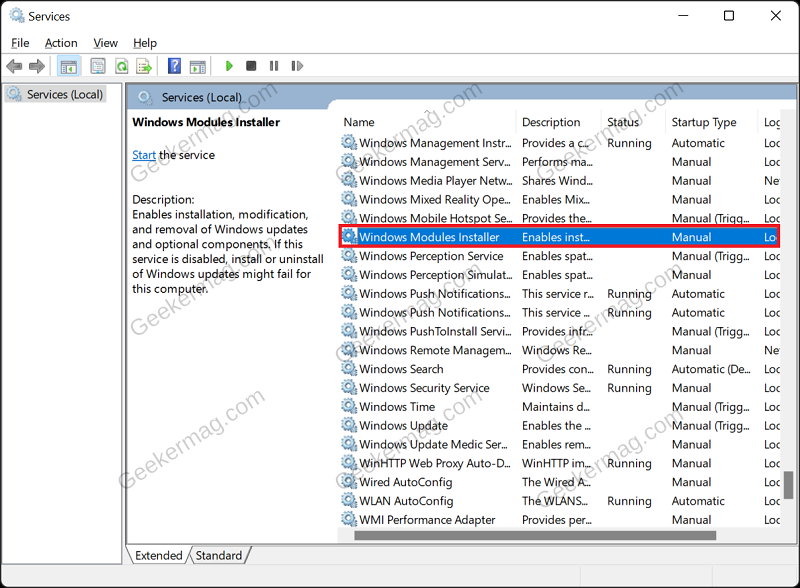This screenshot has width=800, height=588.
Task: Switch to the Standard tab
Action: click(x=219, y=555)
